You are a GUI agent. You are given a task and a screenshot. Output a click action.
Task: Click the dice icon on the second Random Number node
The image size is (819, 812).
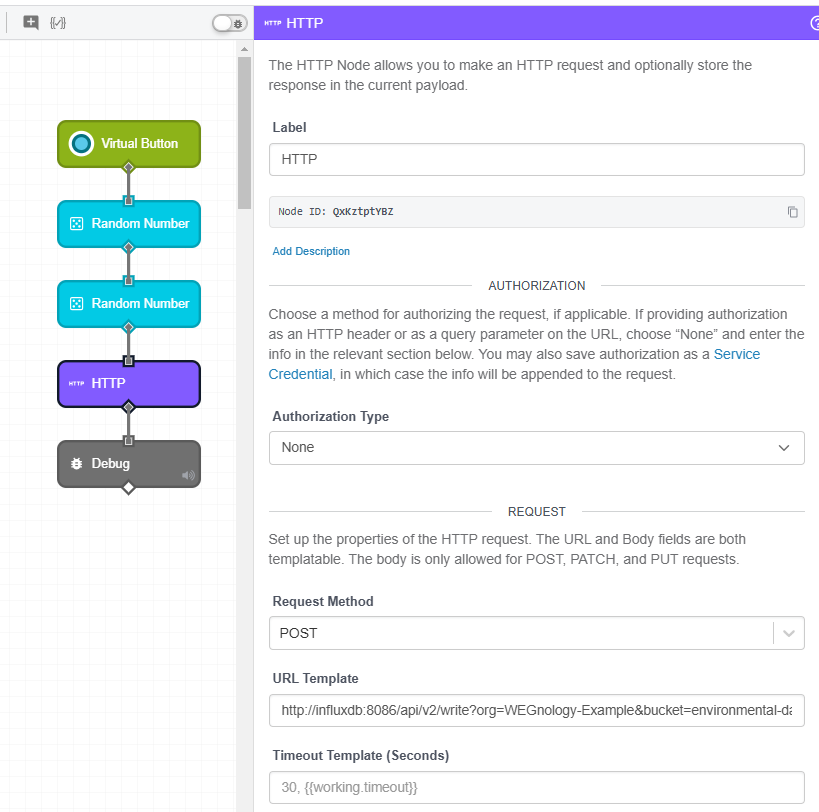click(x=76, y=304)
